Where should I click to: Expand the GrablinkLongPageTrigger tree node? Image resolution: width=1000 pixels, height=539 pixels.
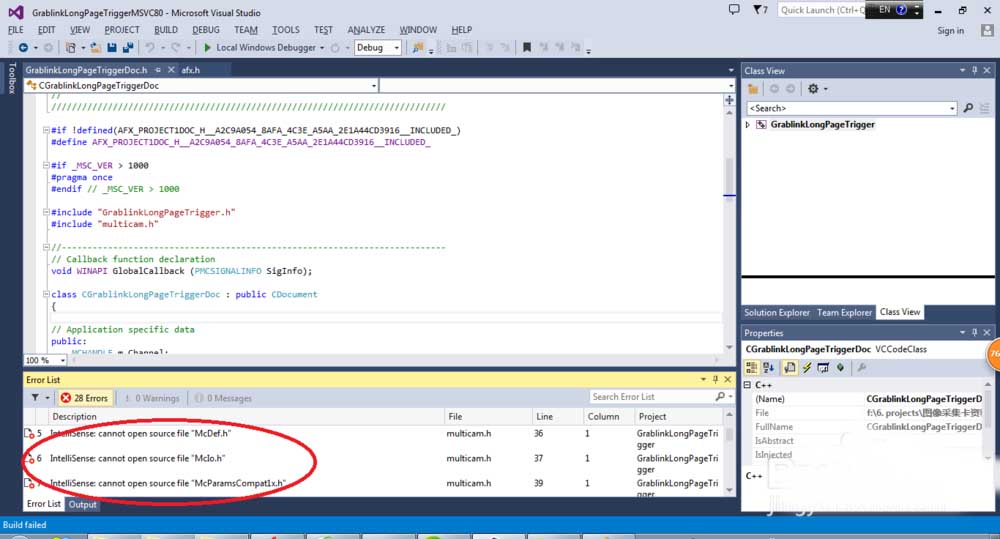pyautogui.click(x=748, y=125)
